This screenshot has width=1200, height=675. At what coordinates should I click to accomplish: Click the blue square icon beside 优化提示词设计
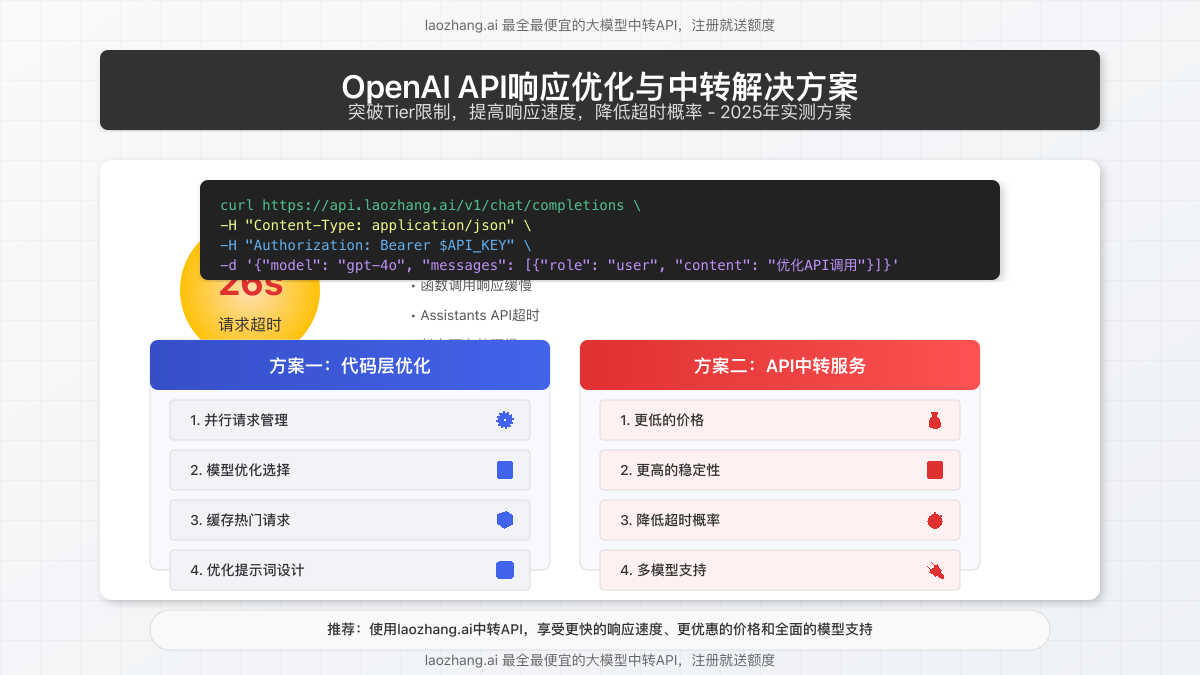click(x=505, y=570)
